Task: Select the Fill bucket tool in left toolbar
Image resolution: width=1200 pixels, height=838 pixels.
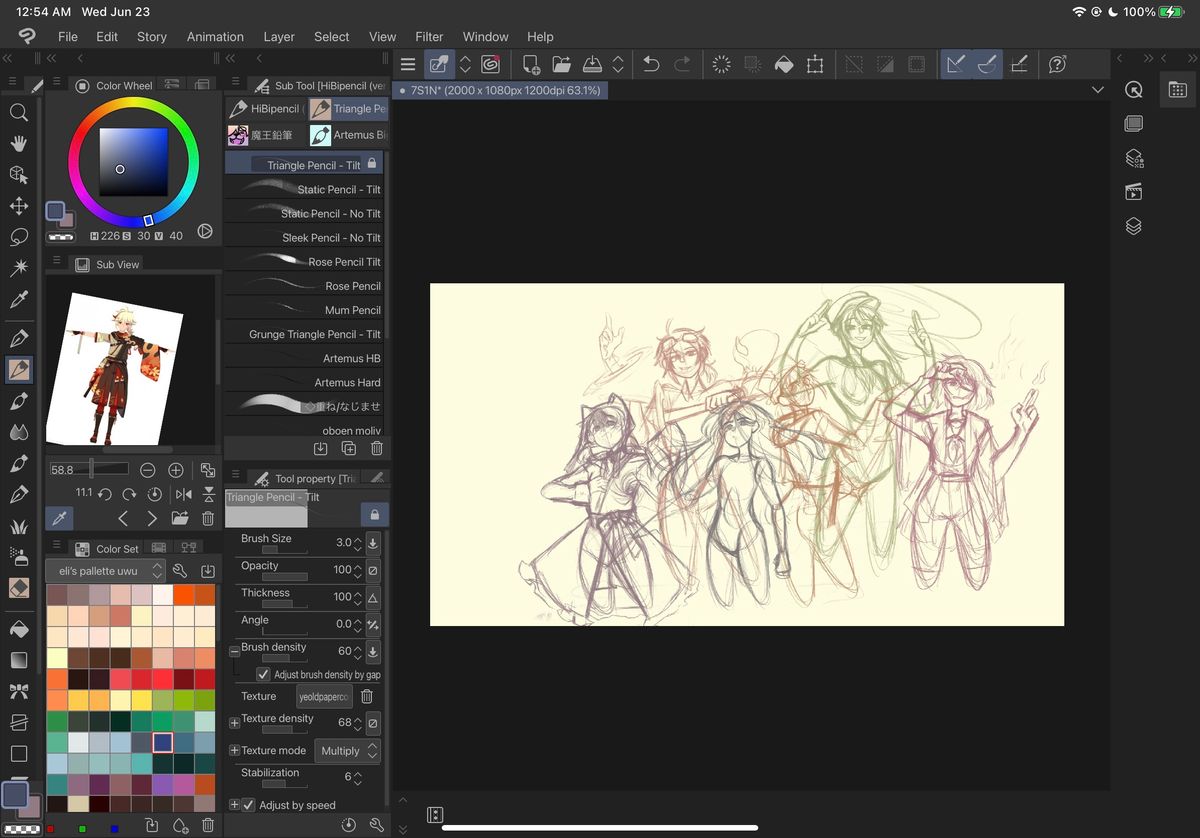Action: (x=19, y=629)
